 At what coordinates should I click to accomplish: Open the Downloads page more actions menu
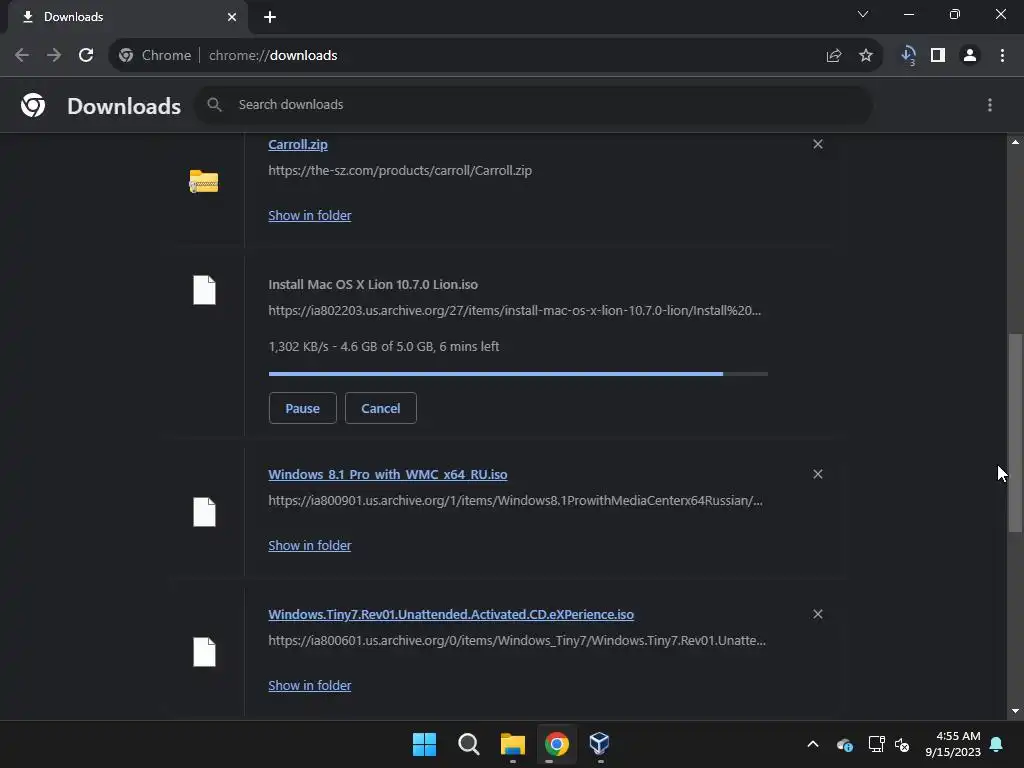tap(990, 105)
